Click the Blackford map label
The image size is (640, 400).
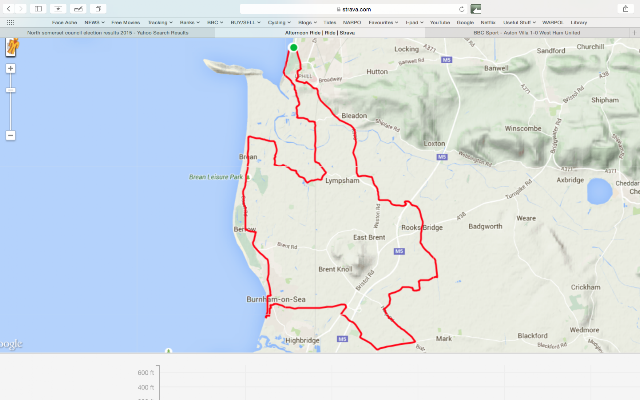click(533, 336)
